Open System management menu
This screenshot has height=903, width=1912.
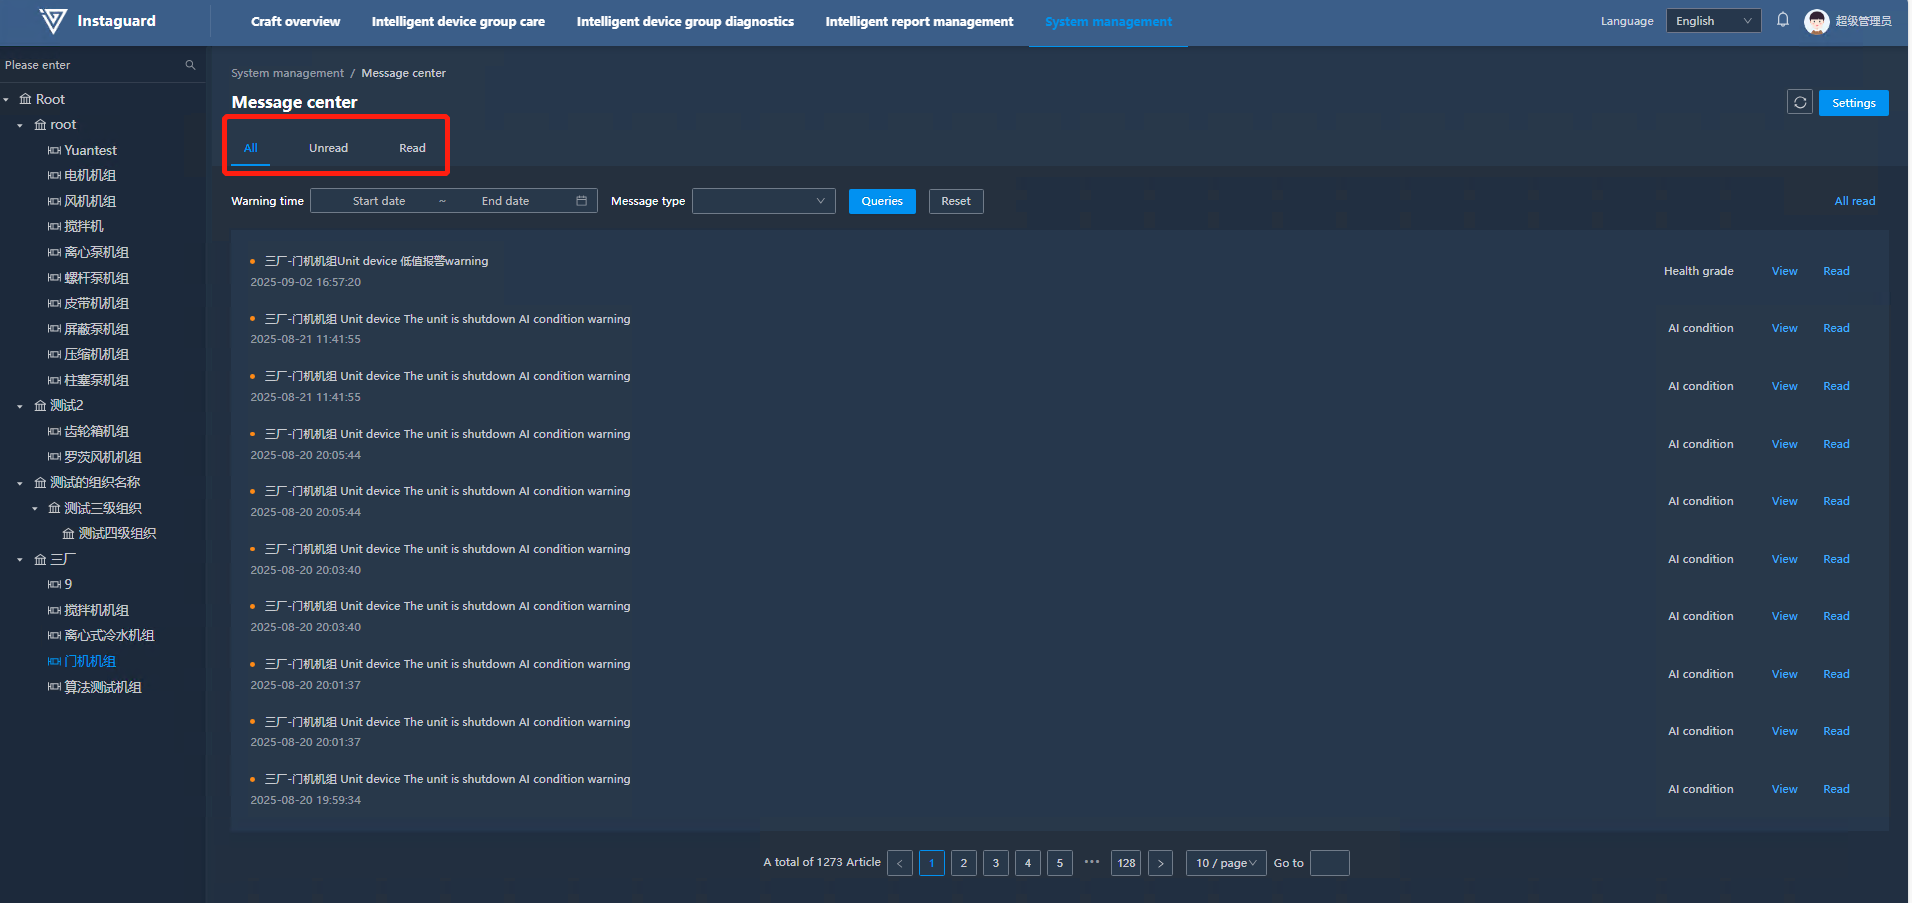tap(1108, 21)
